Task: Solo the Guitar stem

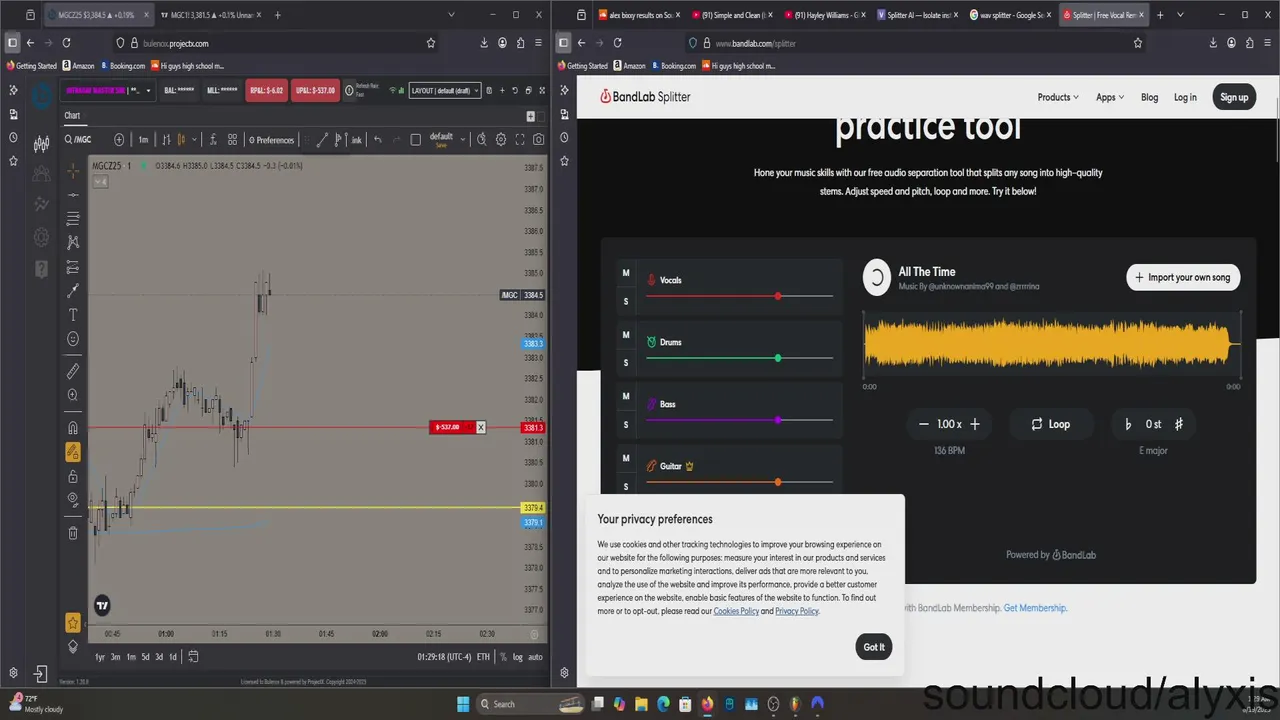Action: (x=626, y=486)
